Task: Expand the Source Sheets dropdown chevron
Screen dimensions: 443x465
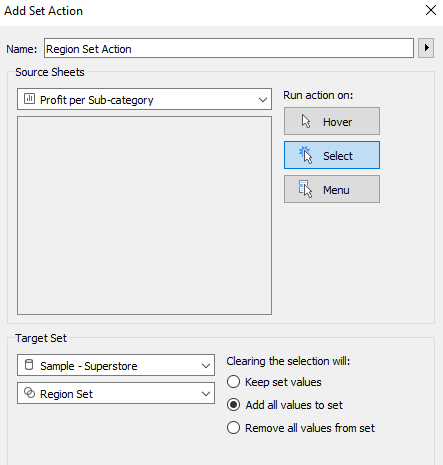Action: (x=263, y=99)
